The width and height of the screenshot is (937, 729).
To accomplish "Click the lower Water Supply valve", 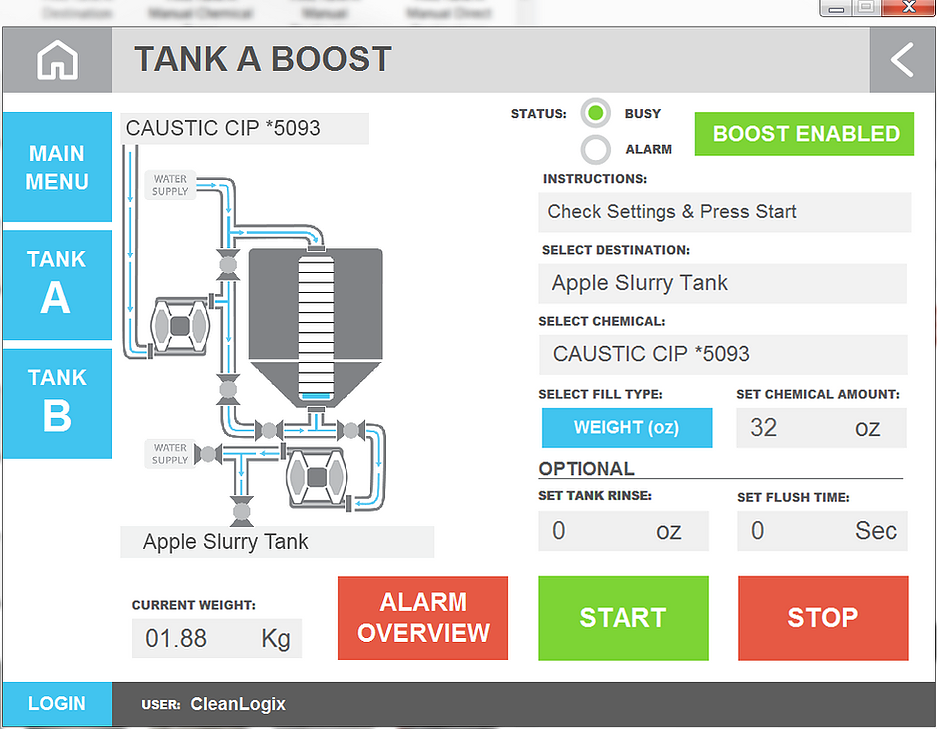I will 208,454.
